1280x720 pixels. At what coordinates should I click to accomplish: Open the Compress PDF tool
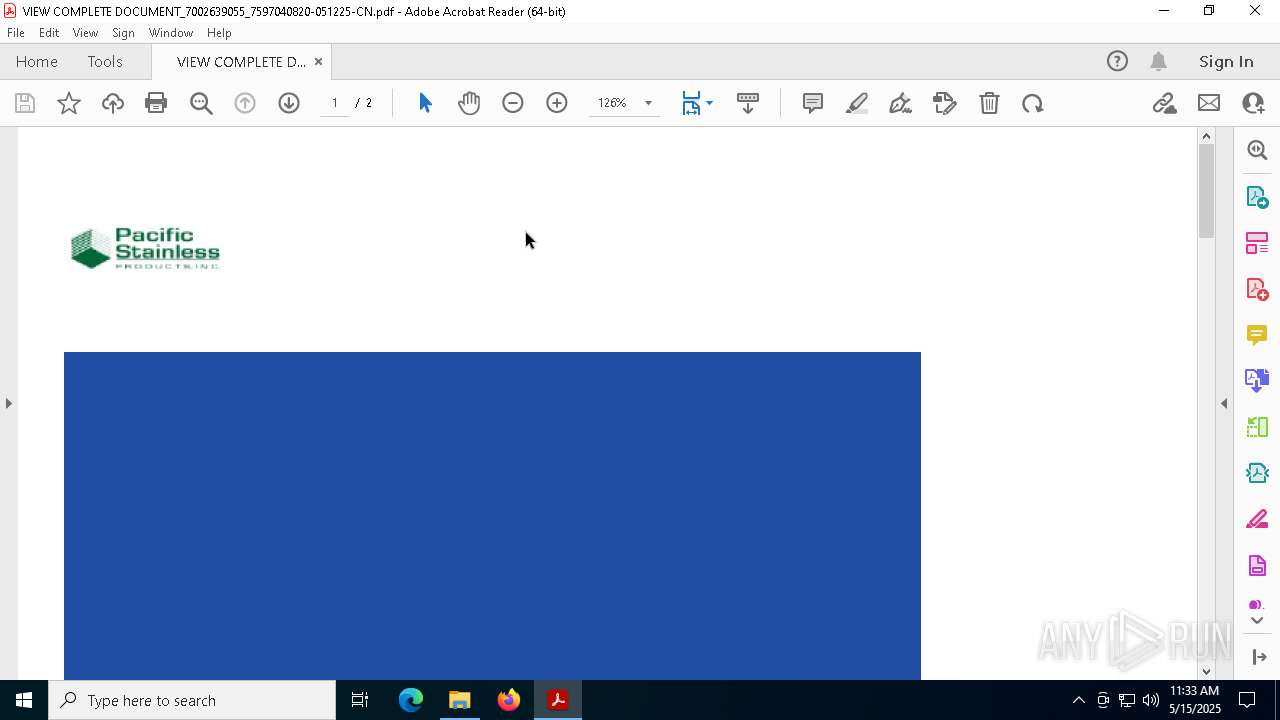pyautogui.click(x=1257, y=473)
